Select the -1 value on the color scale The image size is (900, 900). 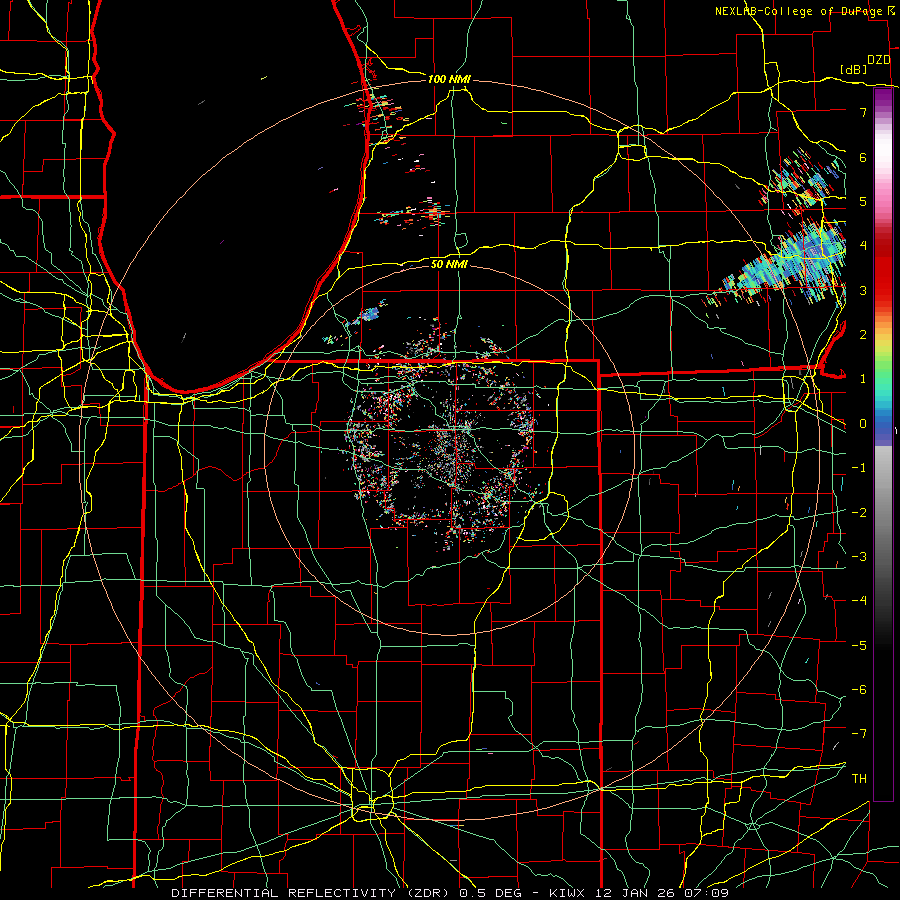(x=859, y=468)
